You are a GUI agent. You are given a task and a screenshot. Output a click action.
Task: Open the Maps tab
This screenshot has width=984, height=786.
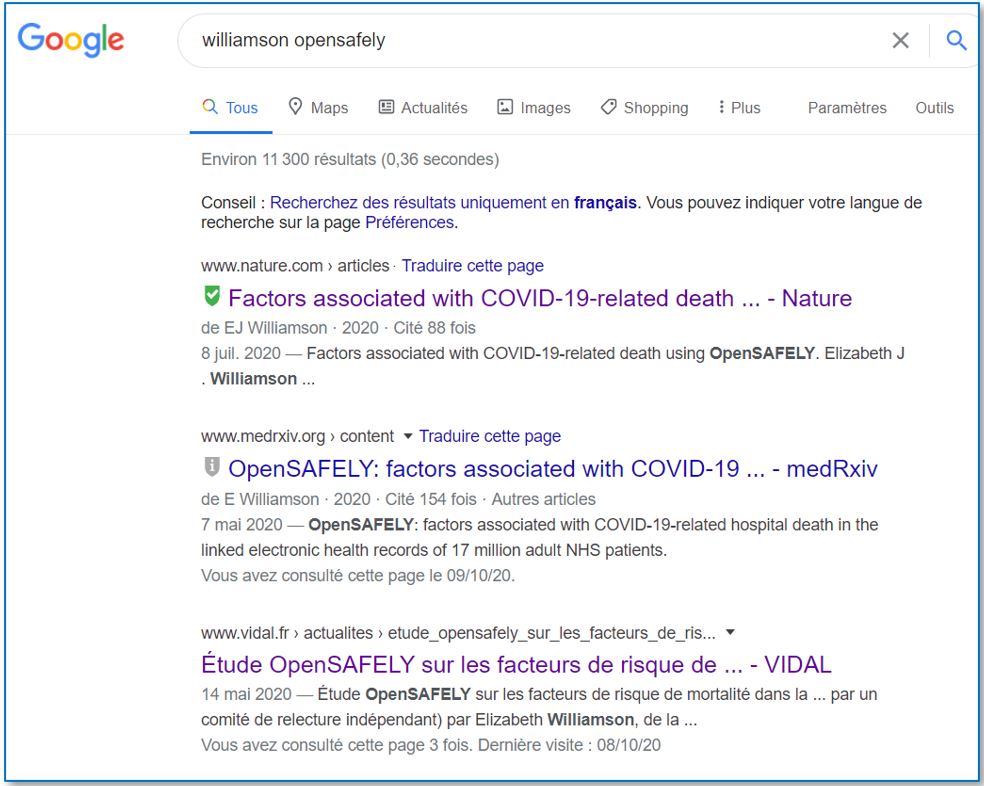click(318, 107)
